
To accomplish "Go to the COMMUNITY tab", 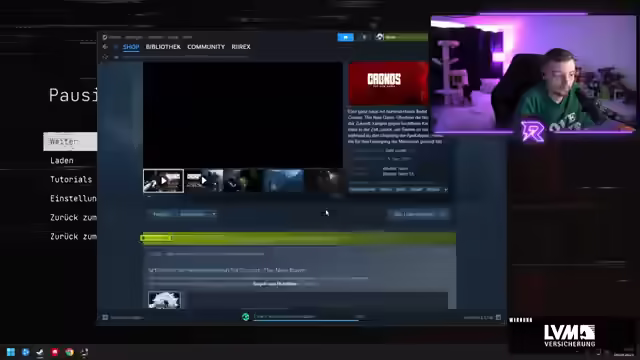I will pos(206,47).
